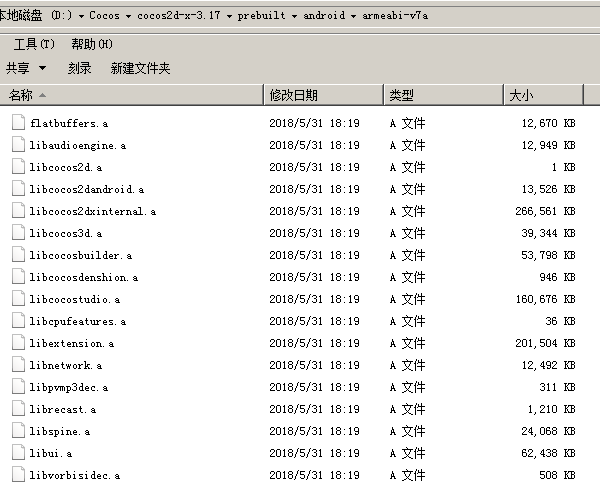Click the 刻录 toolbar button
Viewport: 600px width, 482px height.
[x=80, y=68]
